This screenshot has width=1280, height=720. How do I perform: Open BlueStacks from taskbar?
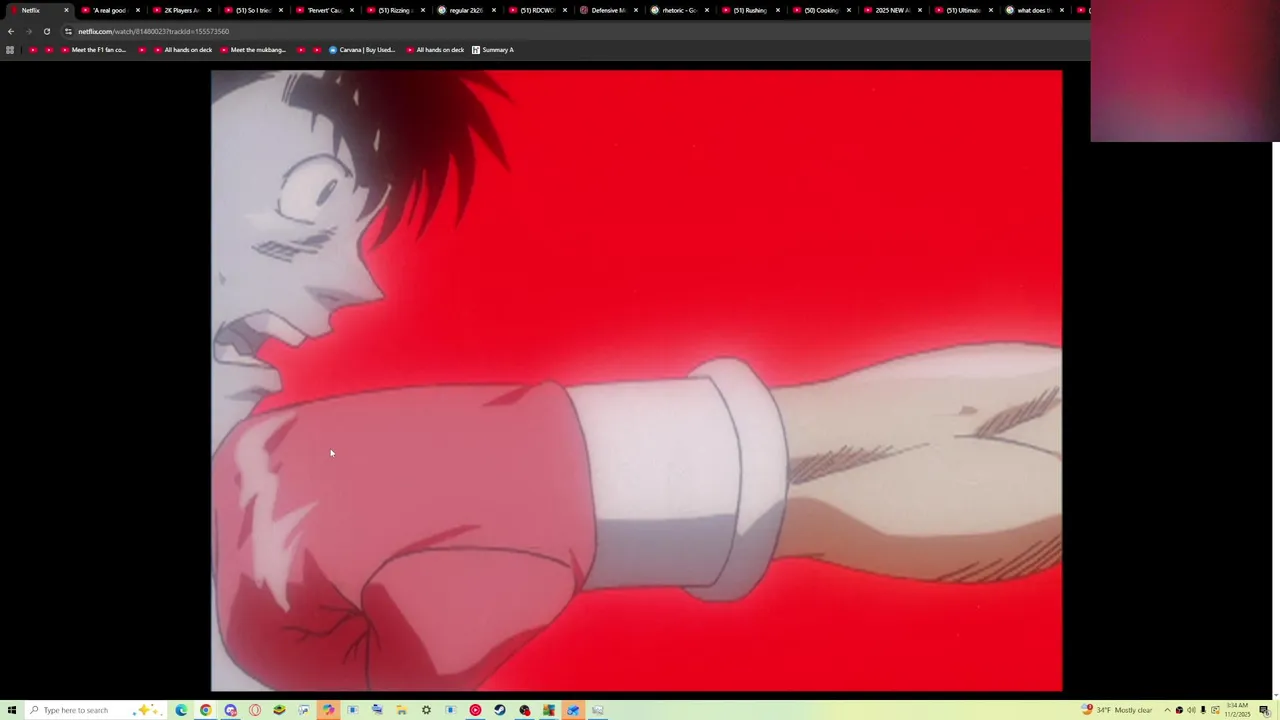279,710
